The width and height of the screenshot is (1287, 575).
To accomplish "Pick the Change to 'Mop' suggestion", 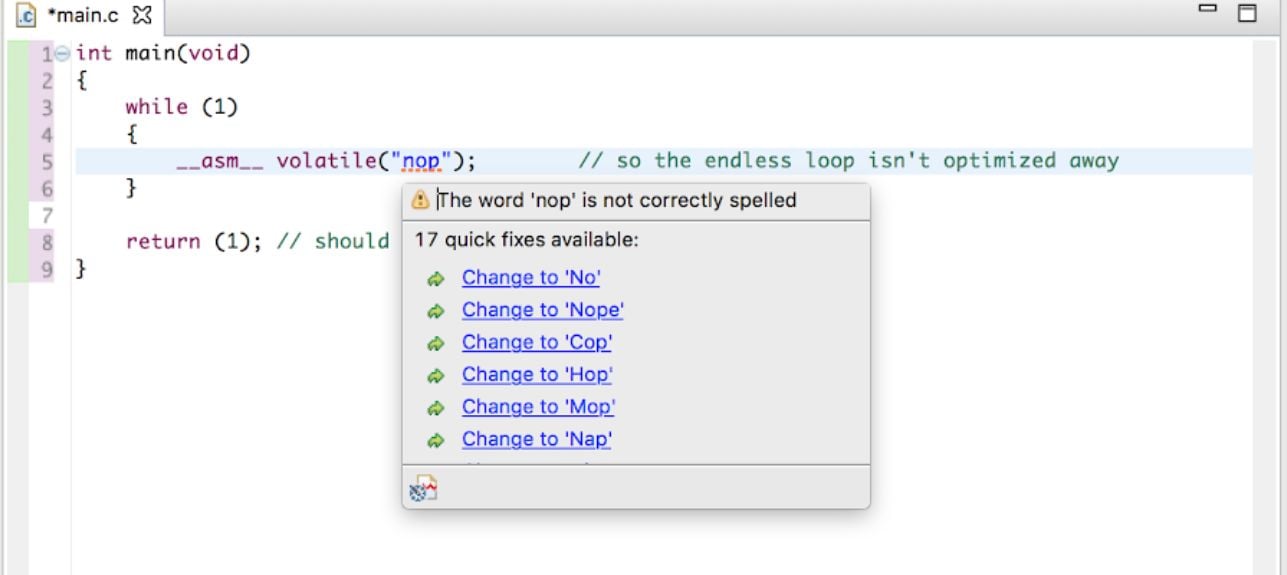I will coord(538,407).
